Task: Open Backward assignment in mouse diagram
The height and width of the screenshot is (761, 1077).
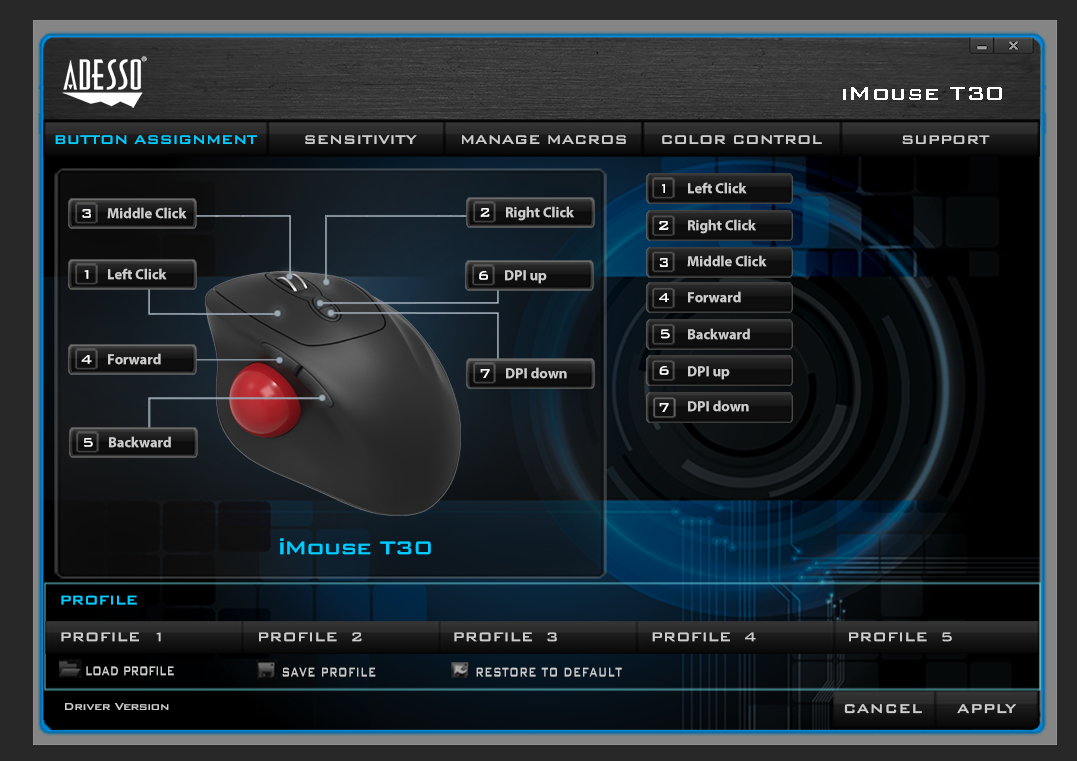Action: pos(133,442)
